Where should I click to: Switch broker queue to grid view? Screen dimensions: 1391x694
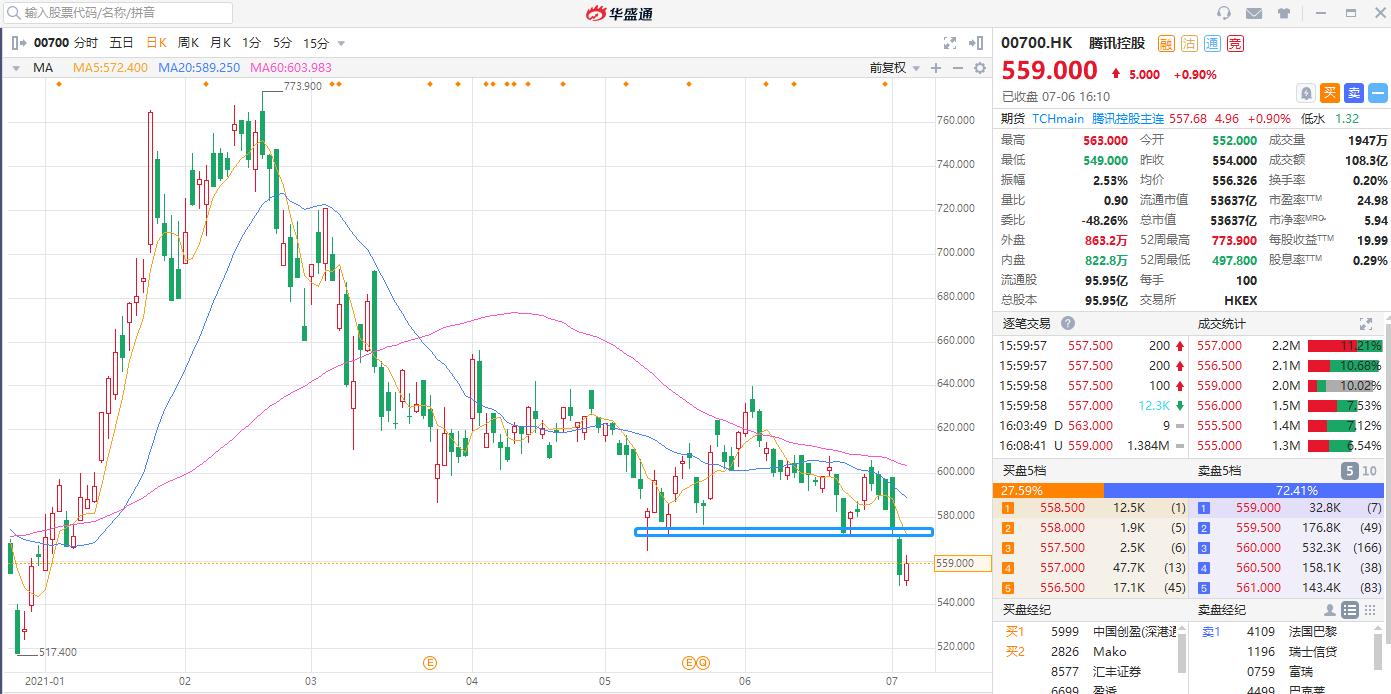(1370, 610)
